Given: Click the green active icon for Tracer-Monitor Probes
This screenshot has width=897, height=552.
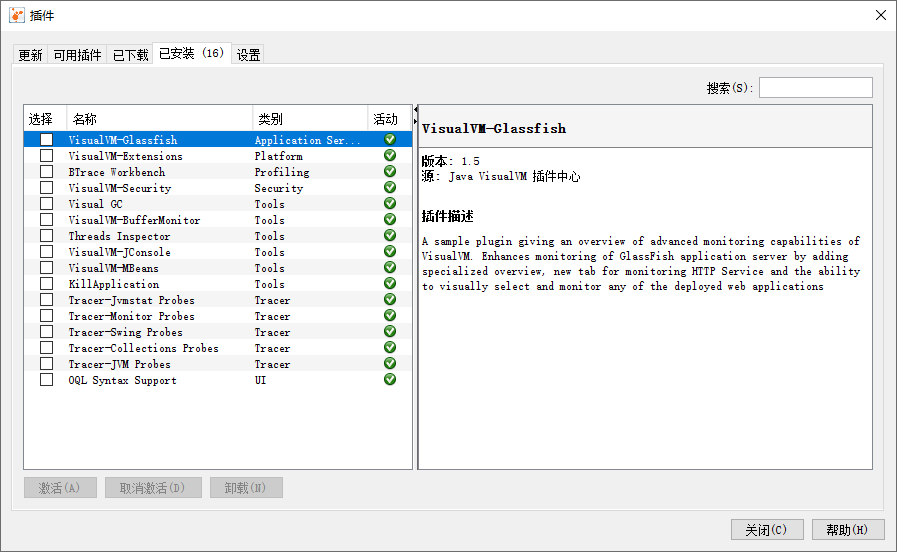Looking at the screenshot, I should point(390,316).
